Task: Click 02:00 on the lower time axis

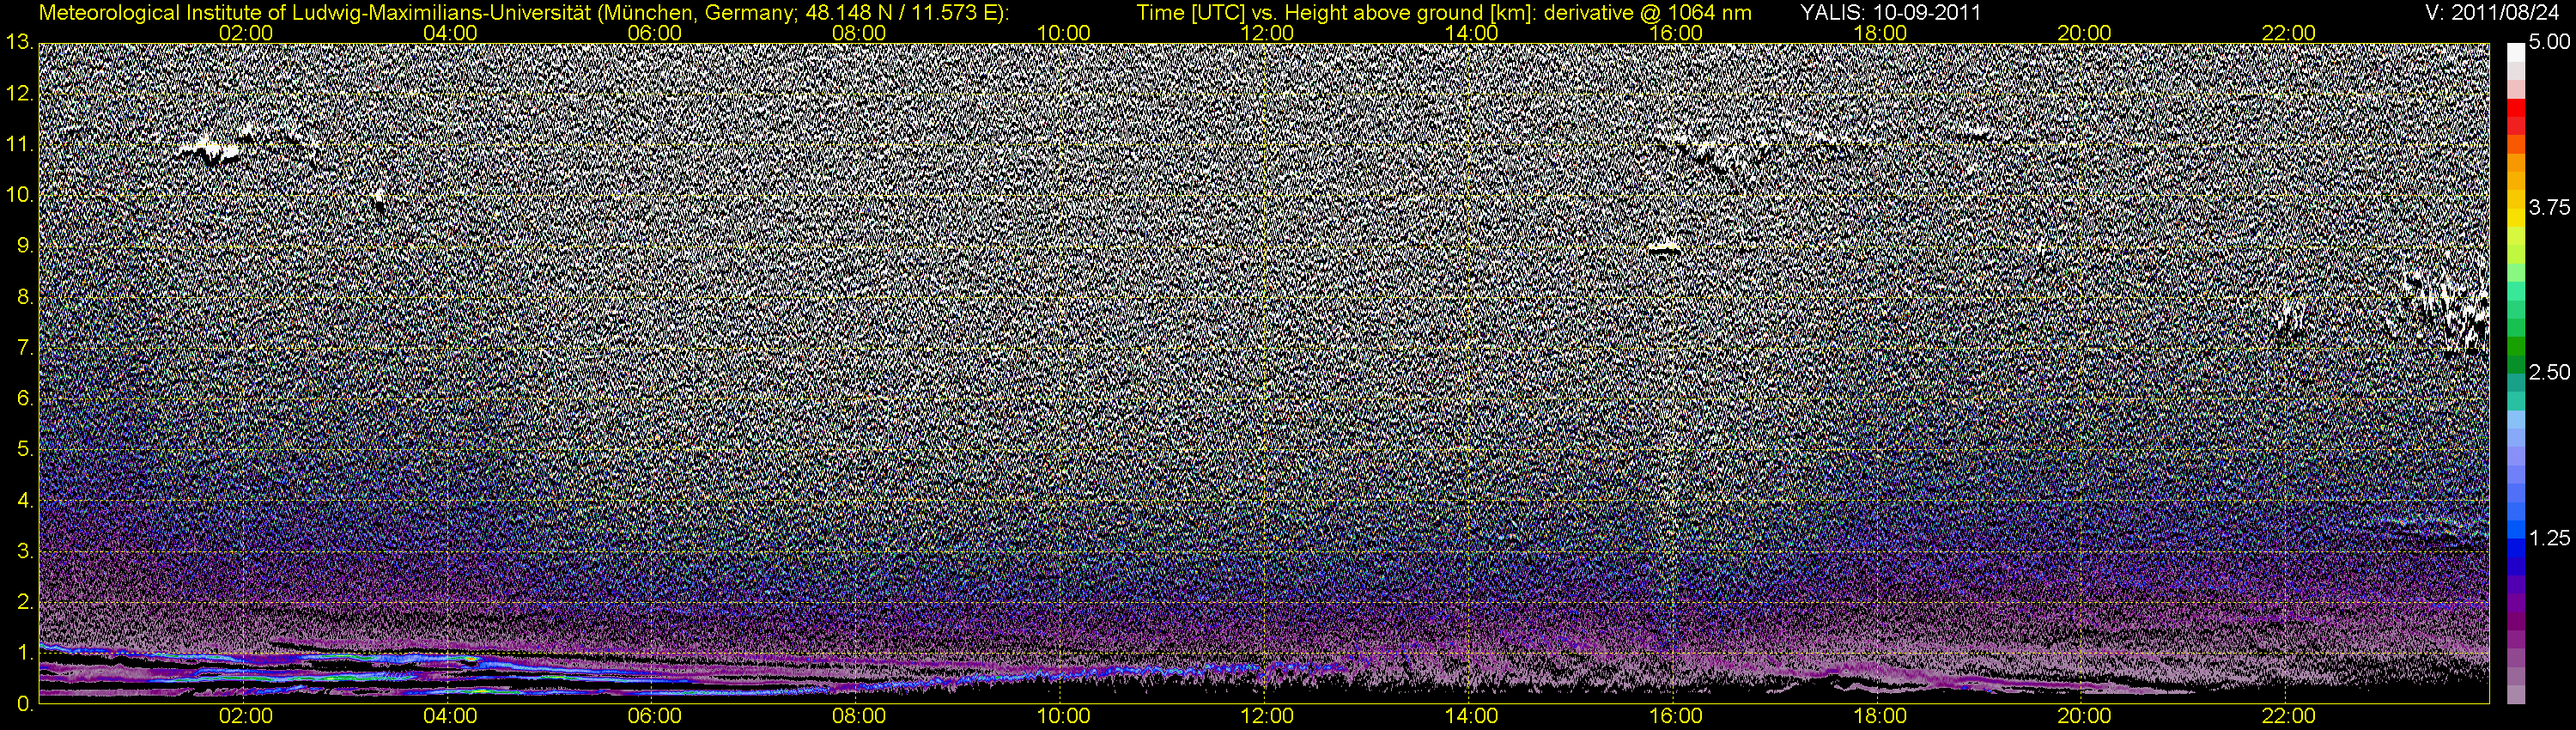Action: coord(246,716)
